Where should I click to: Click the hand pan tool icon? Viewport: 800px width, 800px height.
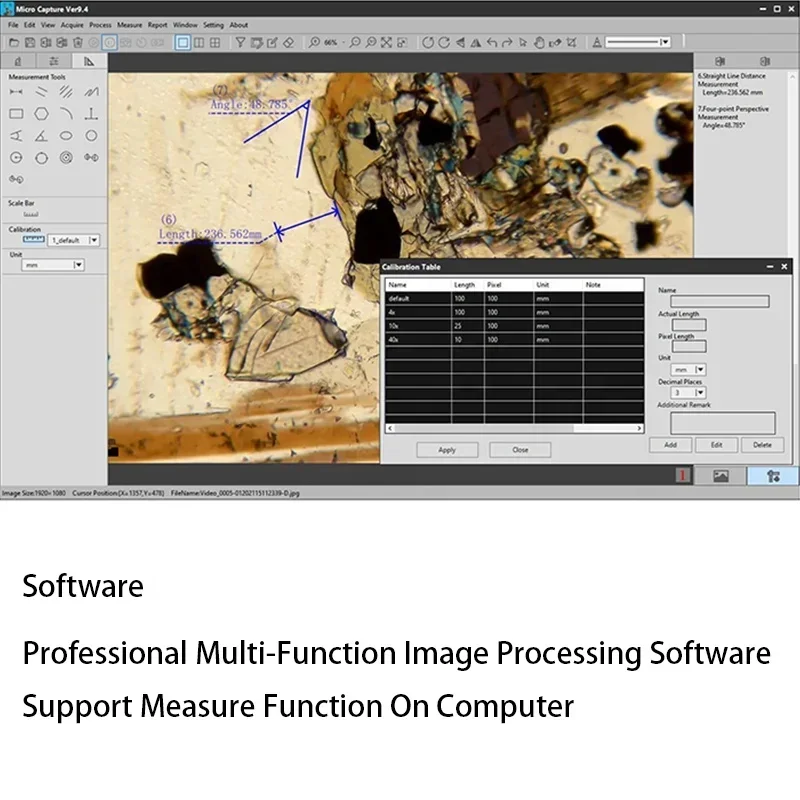coord(539,43)
